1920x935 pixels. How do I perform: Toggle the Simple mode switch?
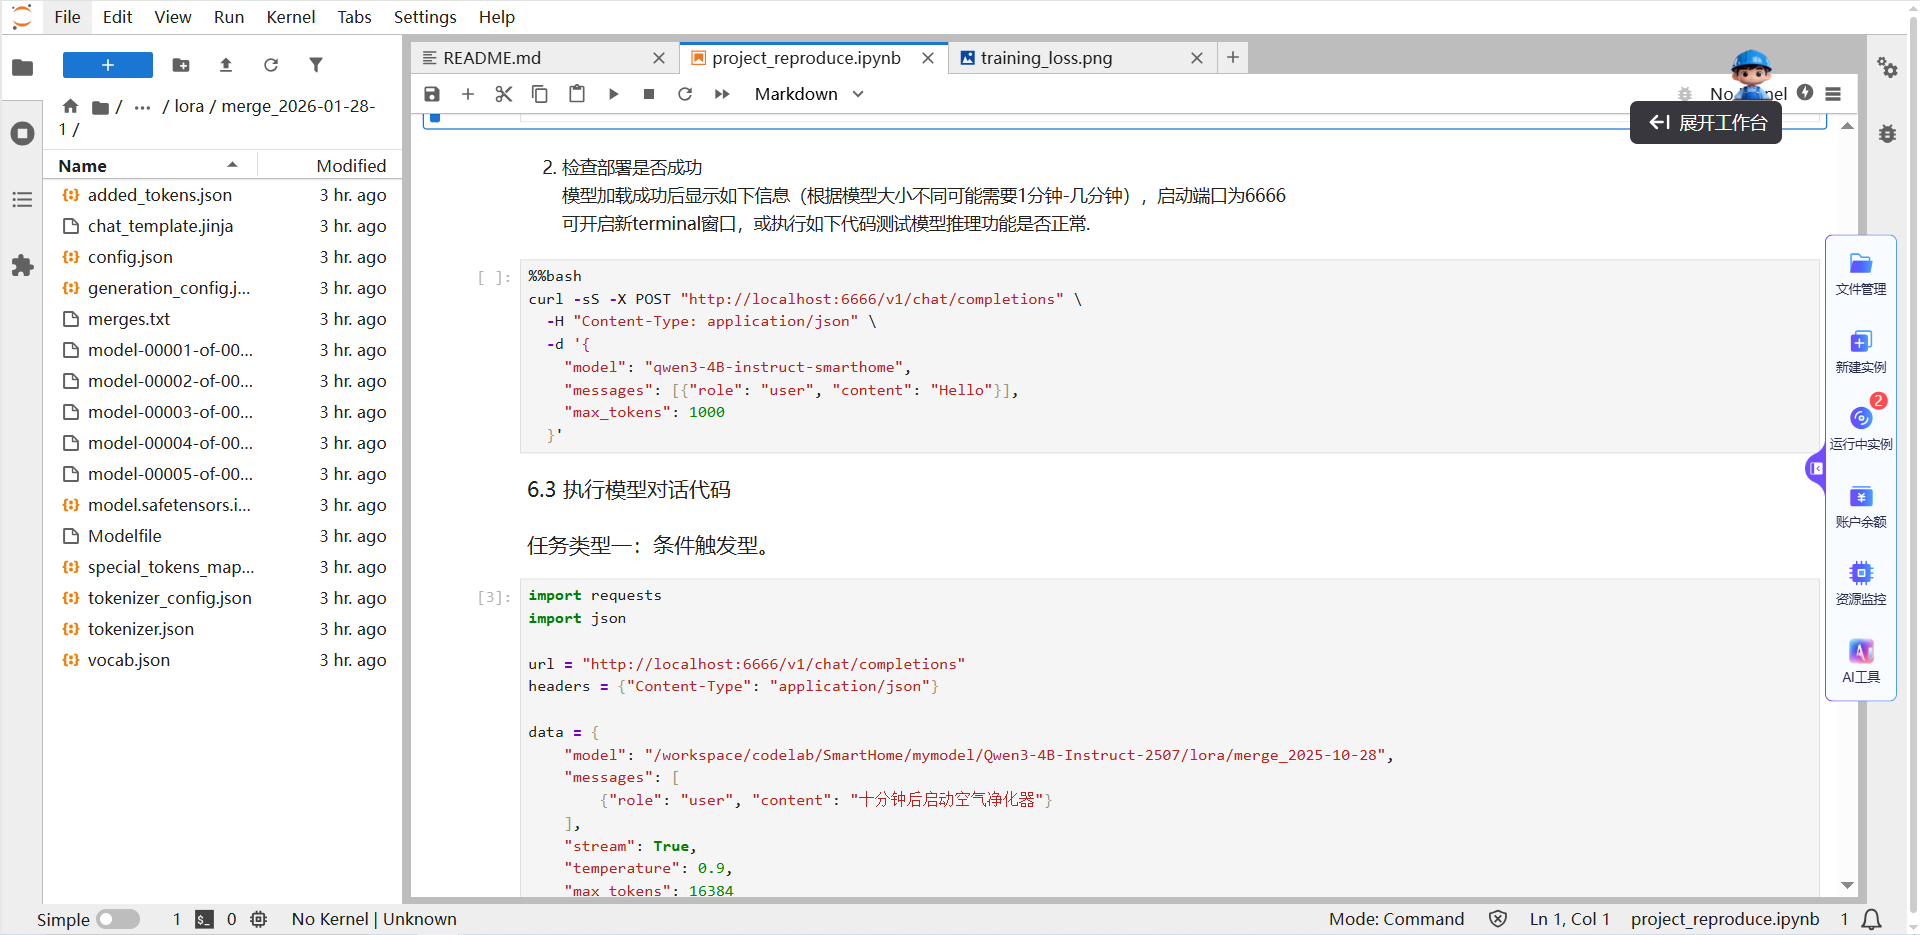(118, 919)
